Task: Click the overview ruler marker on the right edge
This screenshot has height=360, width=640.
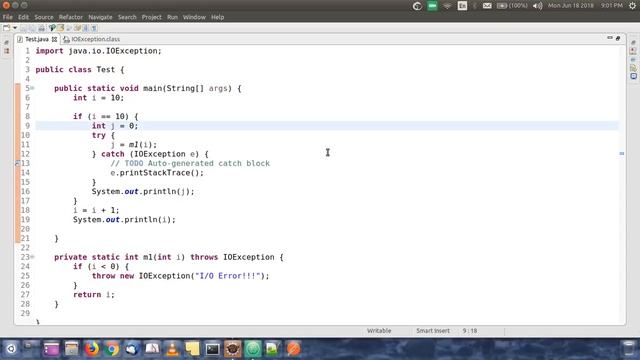Action: [x=622, y=153]
